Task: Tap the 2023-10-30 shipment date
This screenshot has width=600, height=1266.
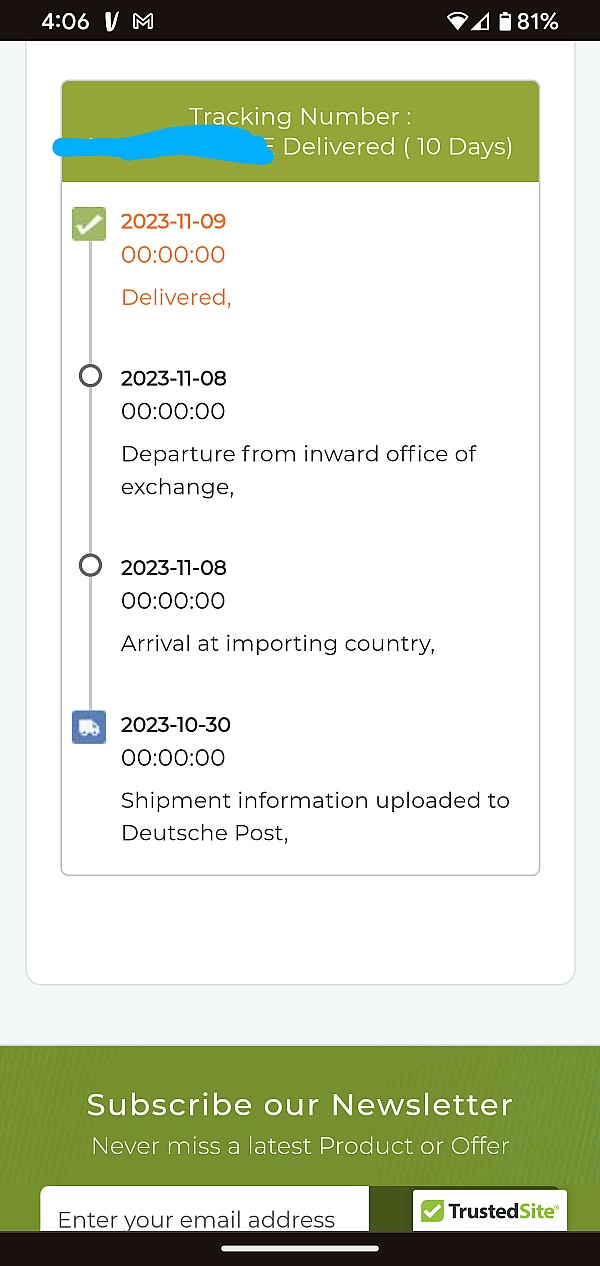Action: 174,724
